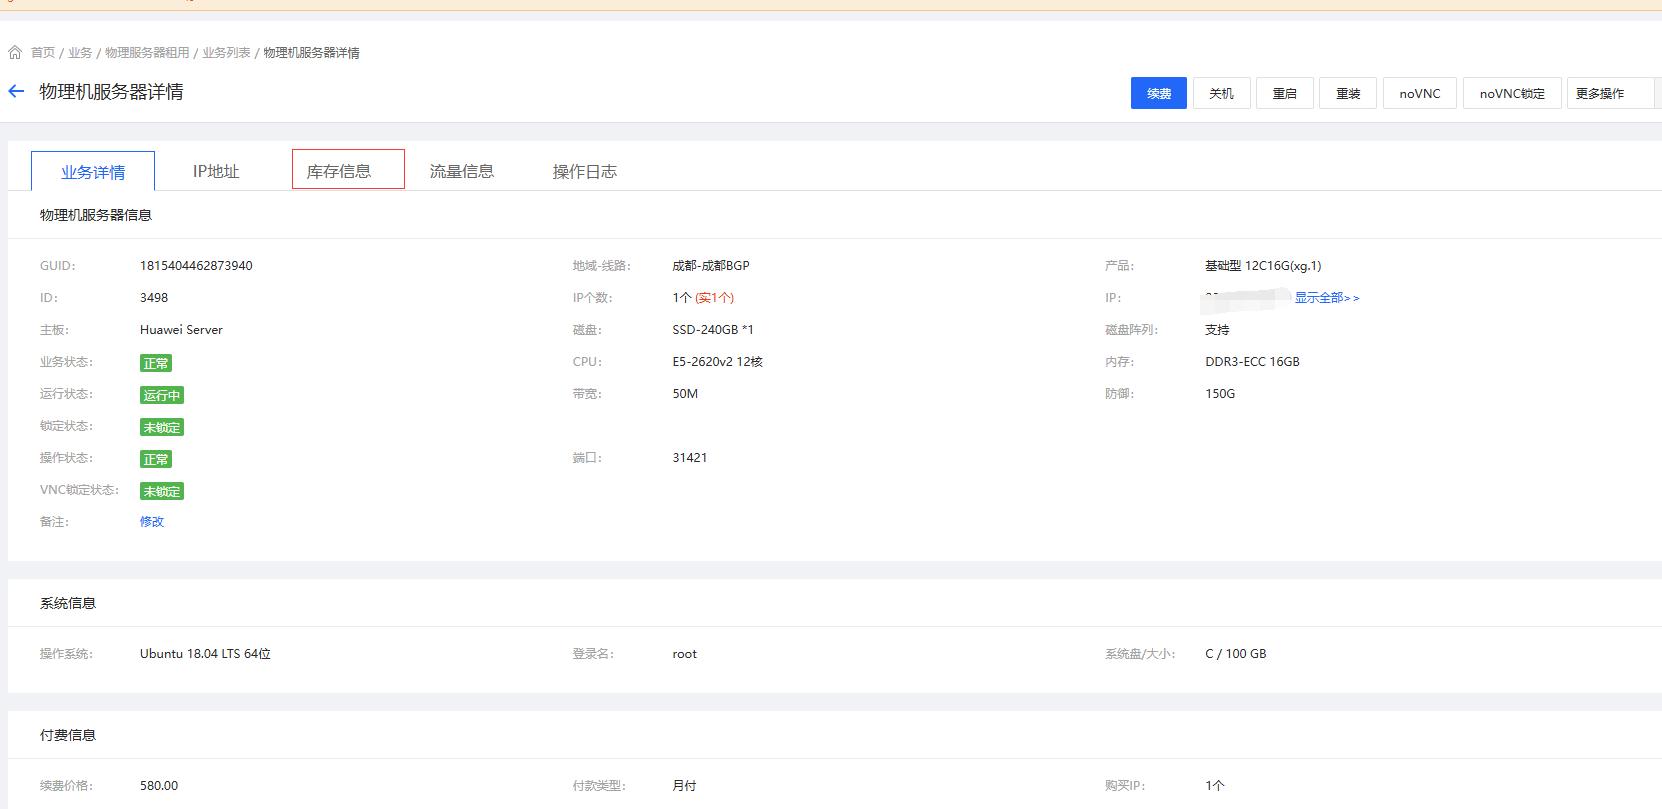Open 业务 in the breadcrumb path
This screenshot has height=809, width=1662.
point(80,53)
